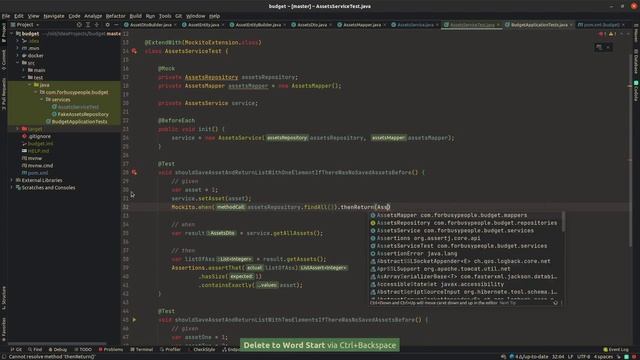The image size is (640, 360).
Task: Expand Scratches and Consoles node
Action: 11,187
